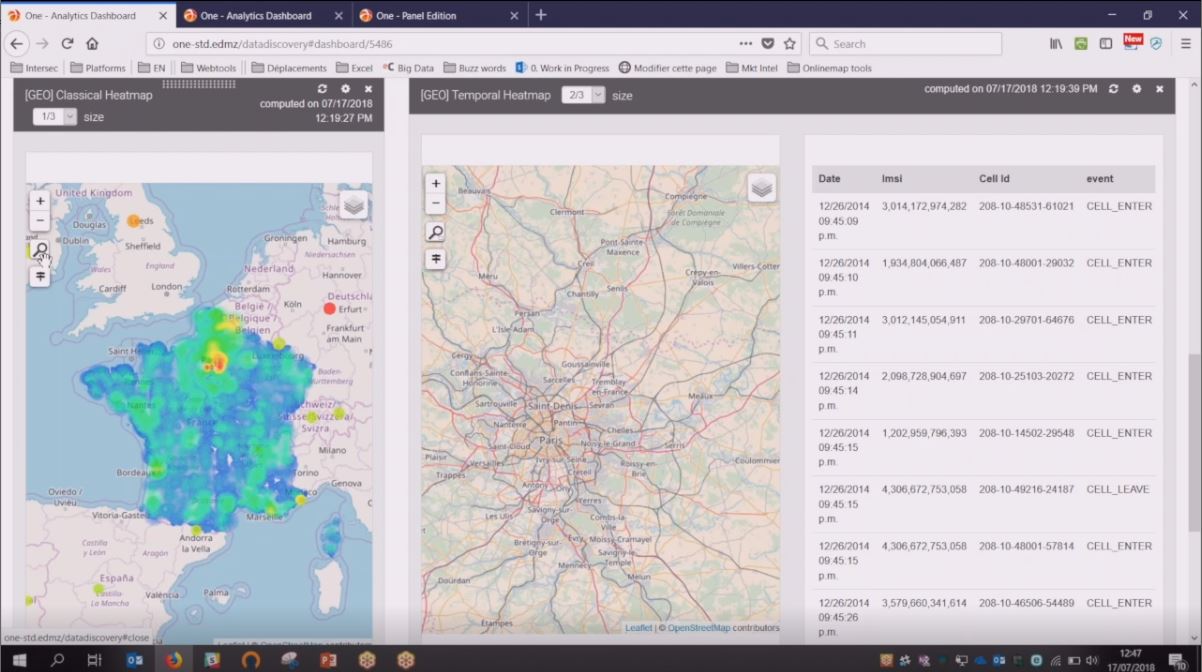Open Firefox from the Windows taskbar
This screenshot has height=672, width=1202.
(173, 660)
